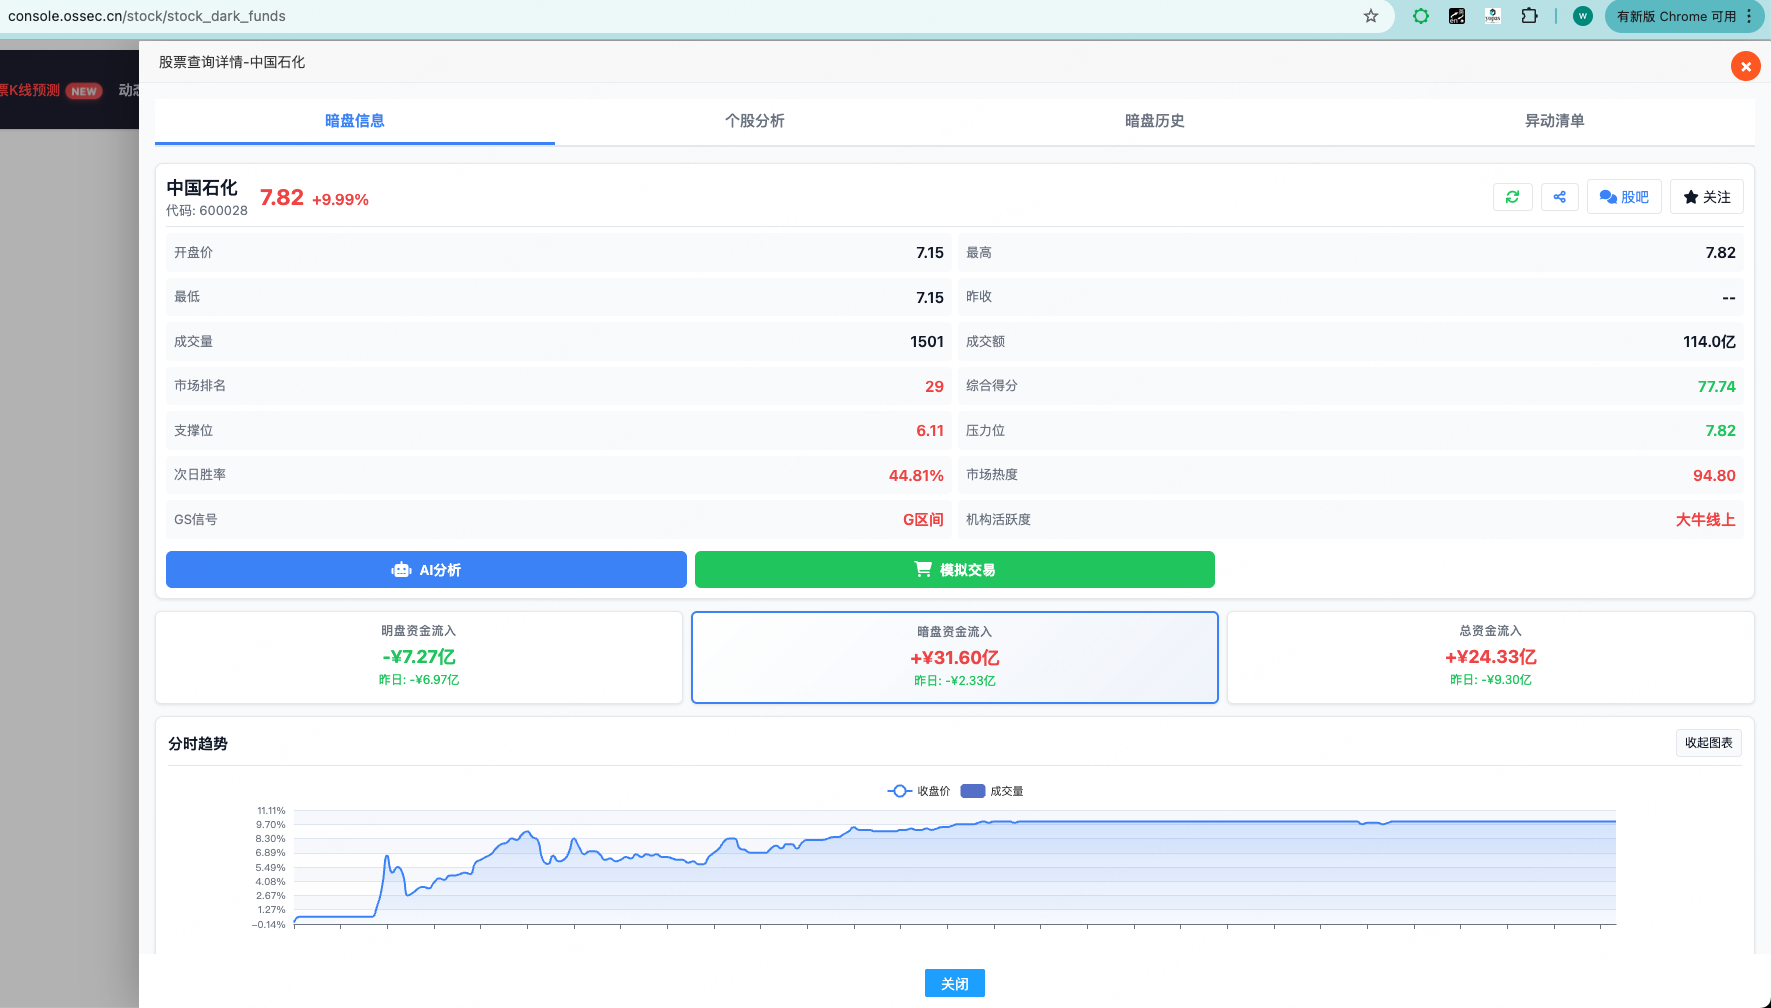Click the refresh stock data icon
The width and height of the screenshot is (1771, 1008).
click(x=1512, y=197)
